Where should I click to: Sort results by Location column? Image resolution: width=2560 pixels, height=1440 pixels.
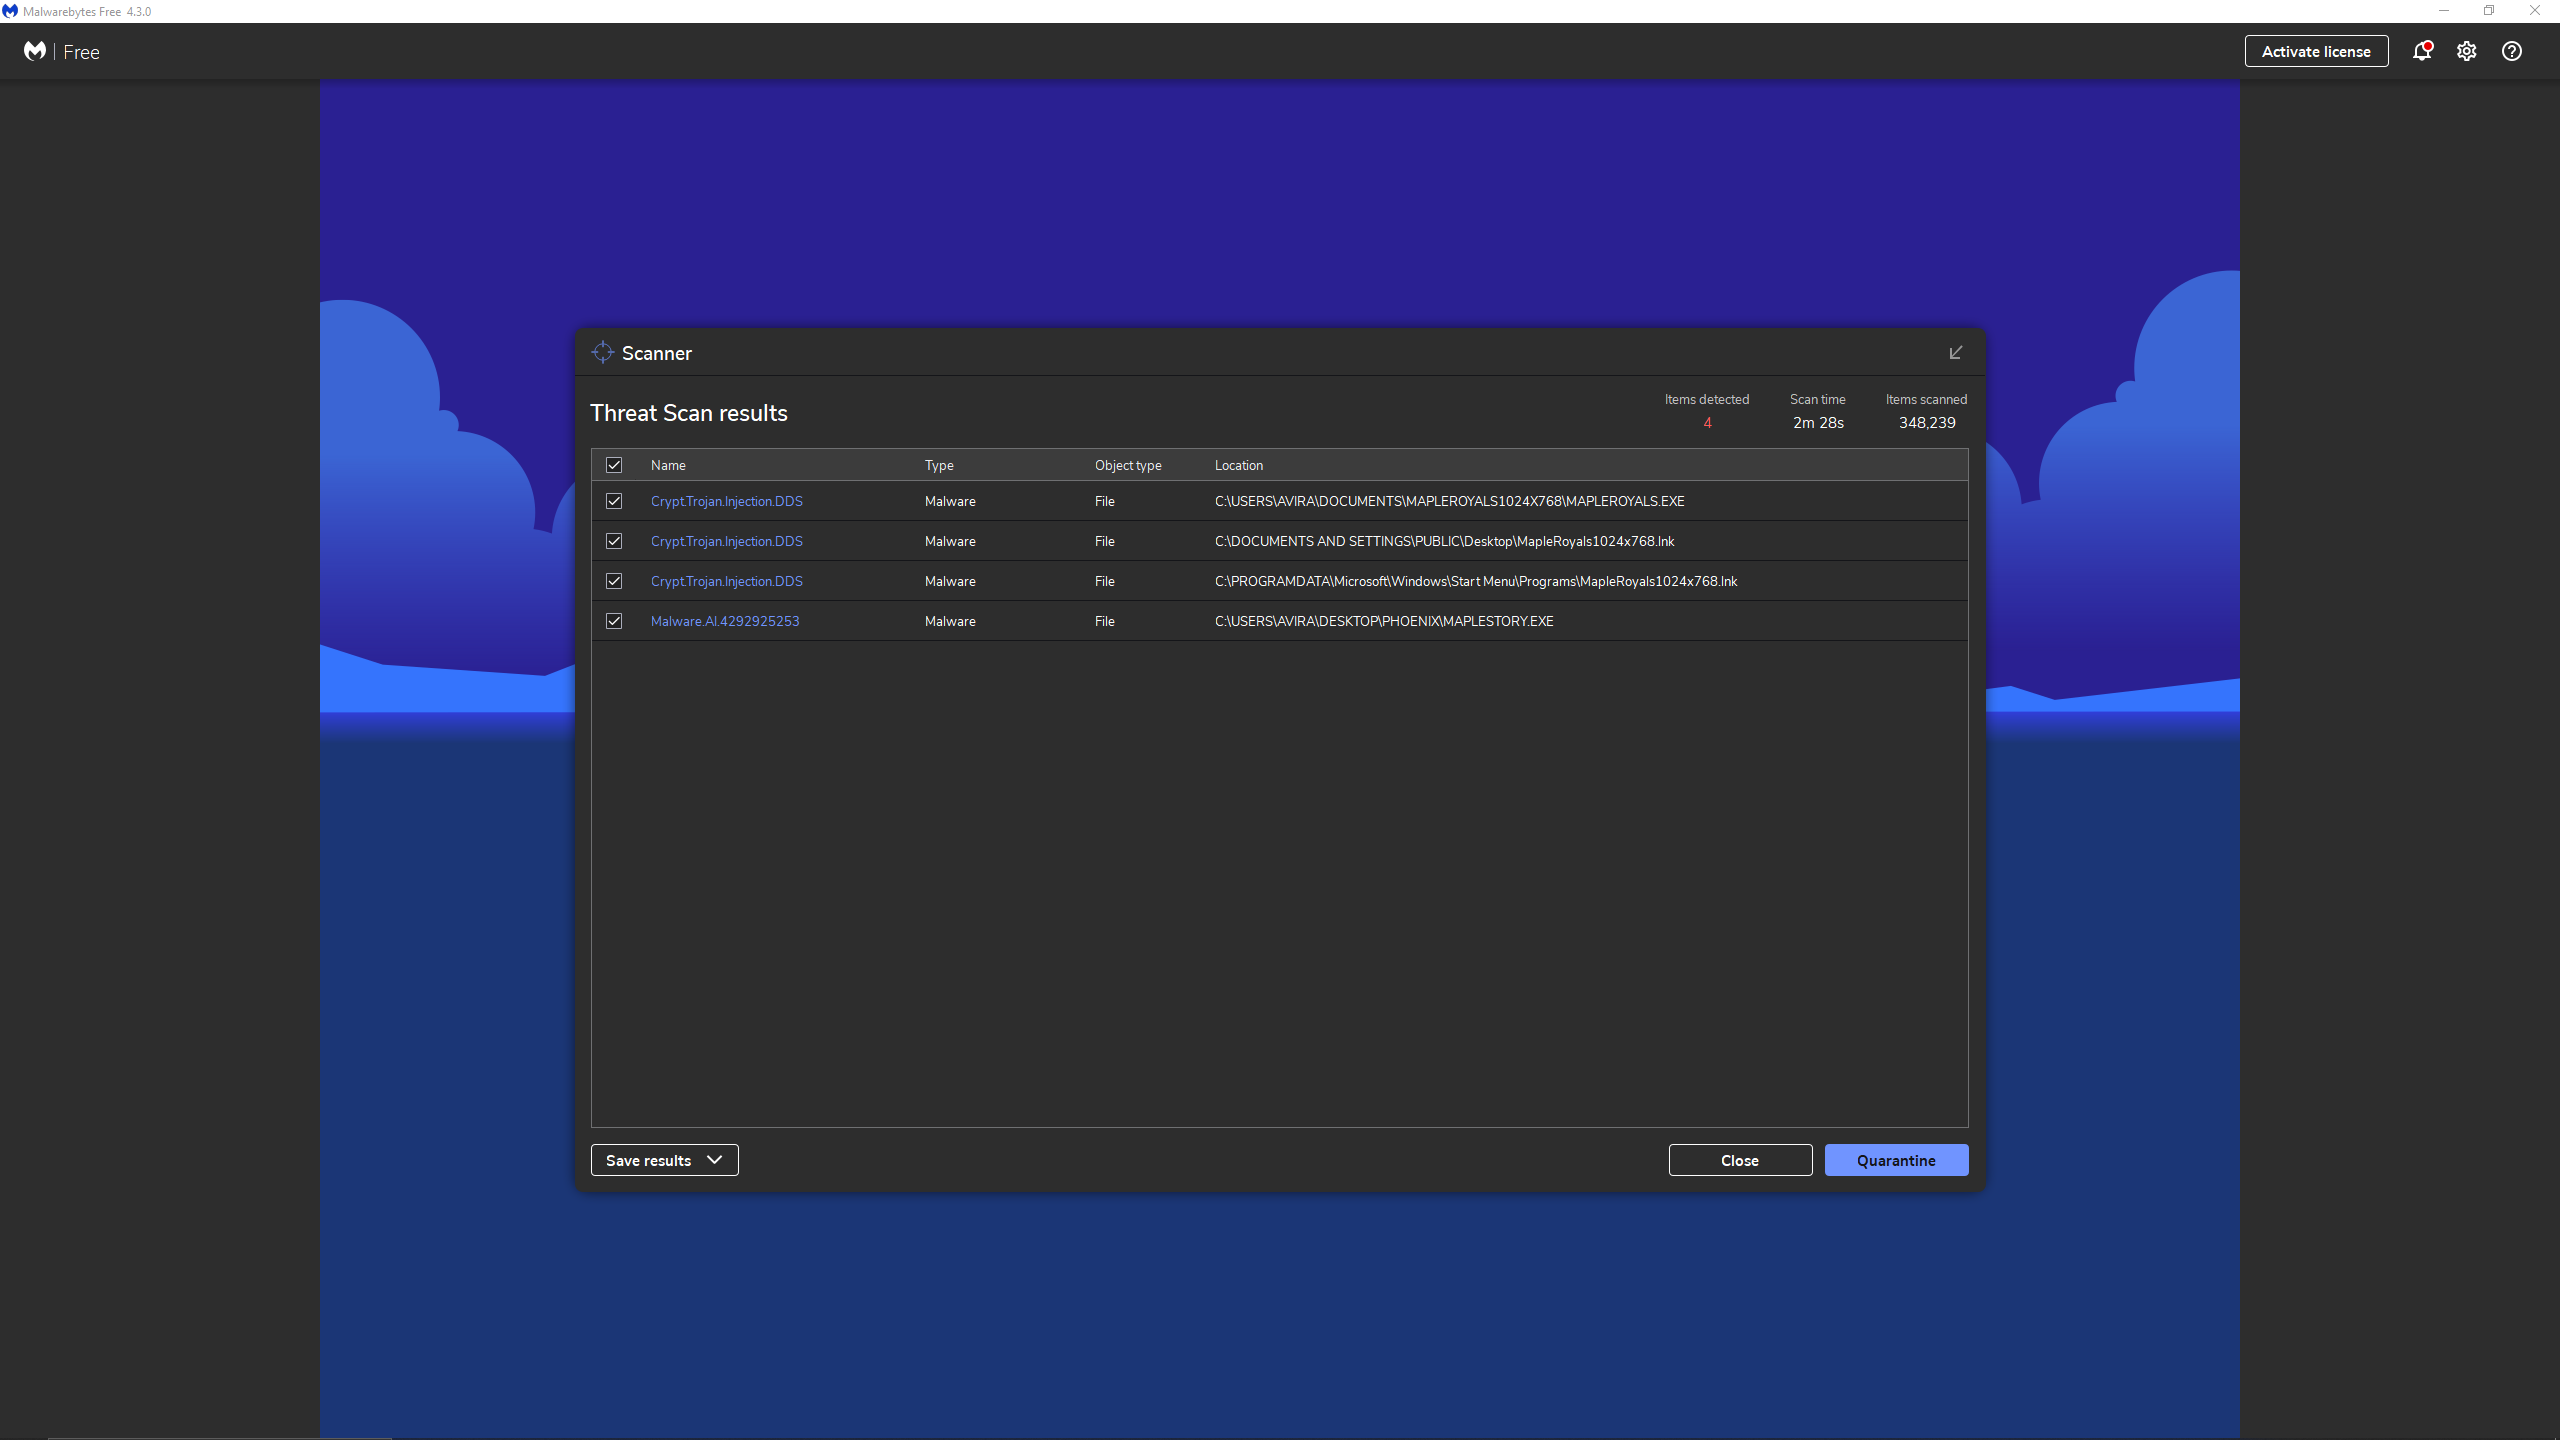point(1238,465)
